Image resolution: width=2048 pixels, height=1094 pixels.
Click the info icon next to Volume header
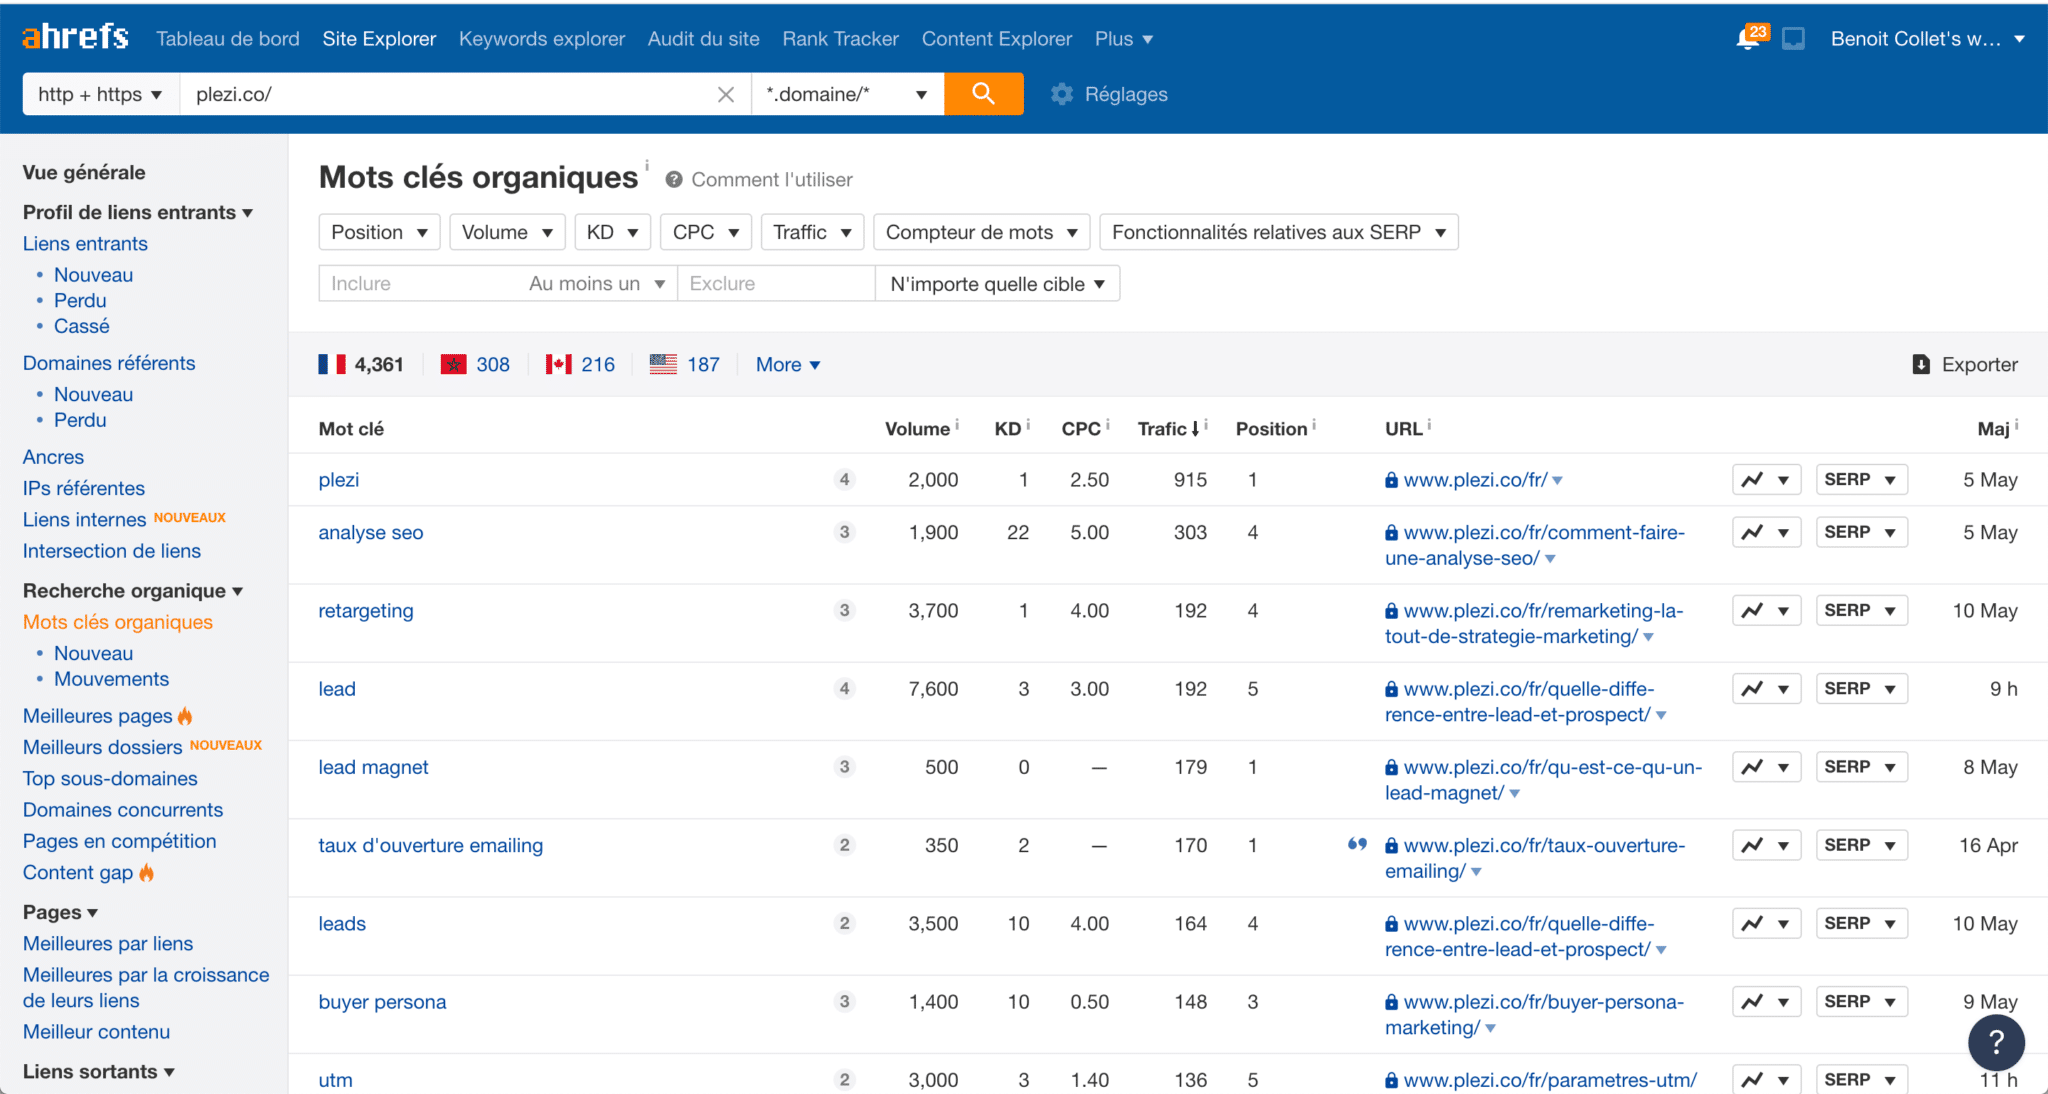[957, 424]
